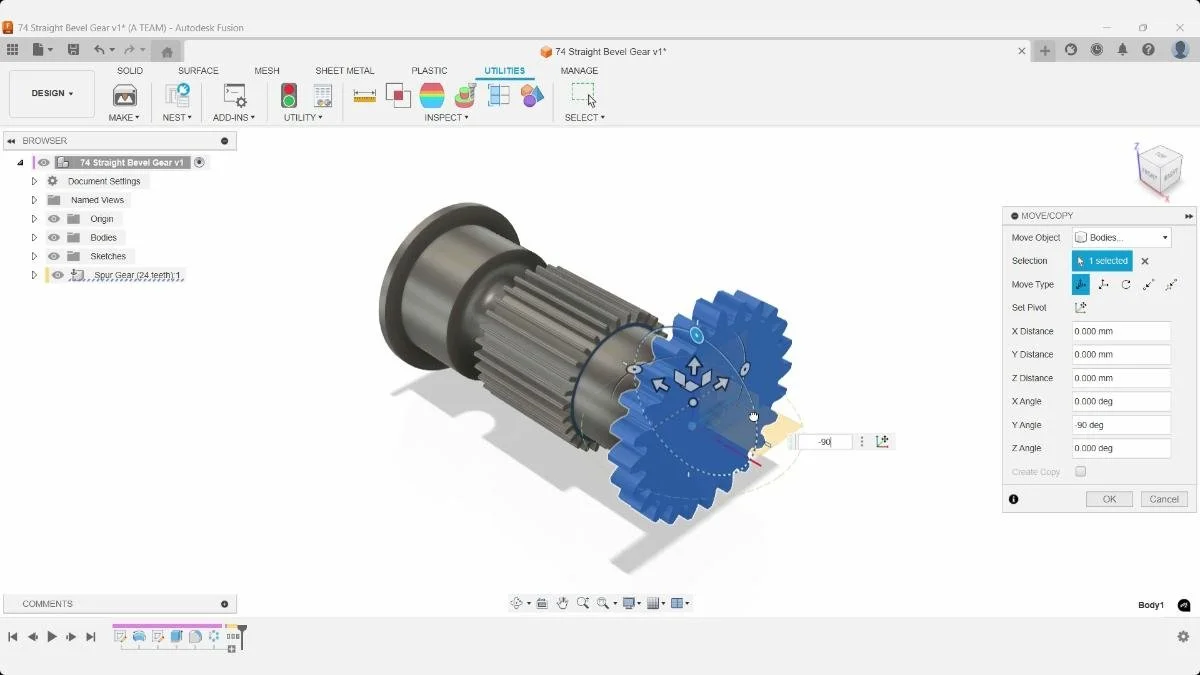Viewport: 1200px width, 675px height.
Task: Switch to the MANAGE tab
Action: (579, 71)
